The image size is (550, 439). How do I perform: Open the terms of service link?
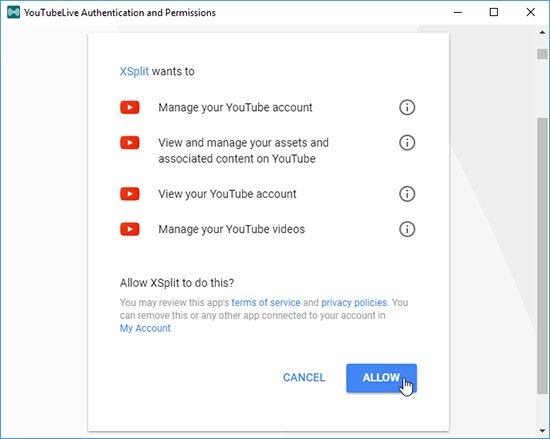tap(266, 303)
